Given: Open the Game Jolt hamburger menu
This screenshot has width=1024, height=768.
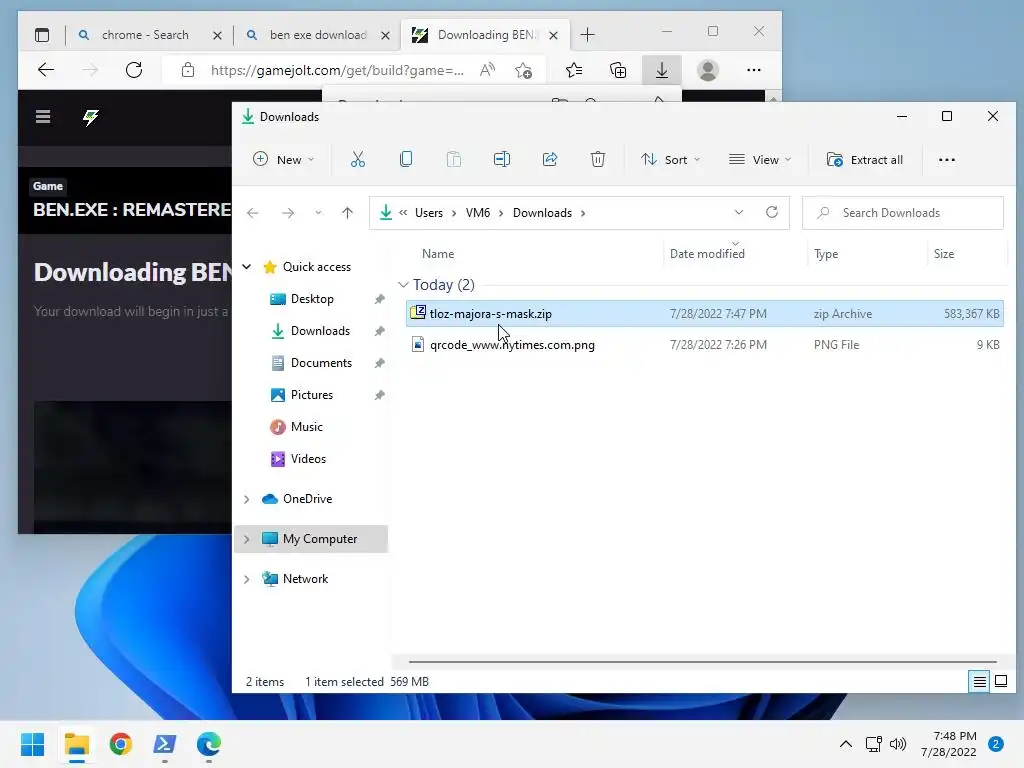Looking at the screenshot, I should tap(43, 117).
